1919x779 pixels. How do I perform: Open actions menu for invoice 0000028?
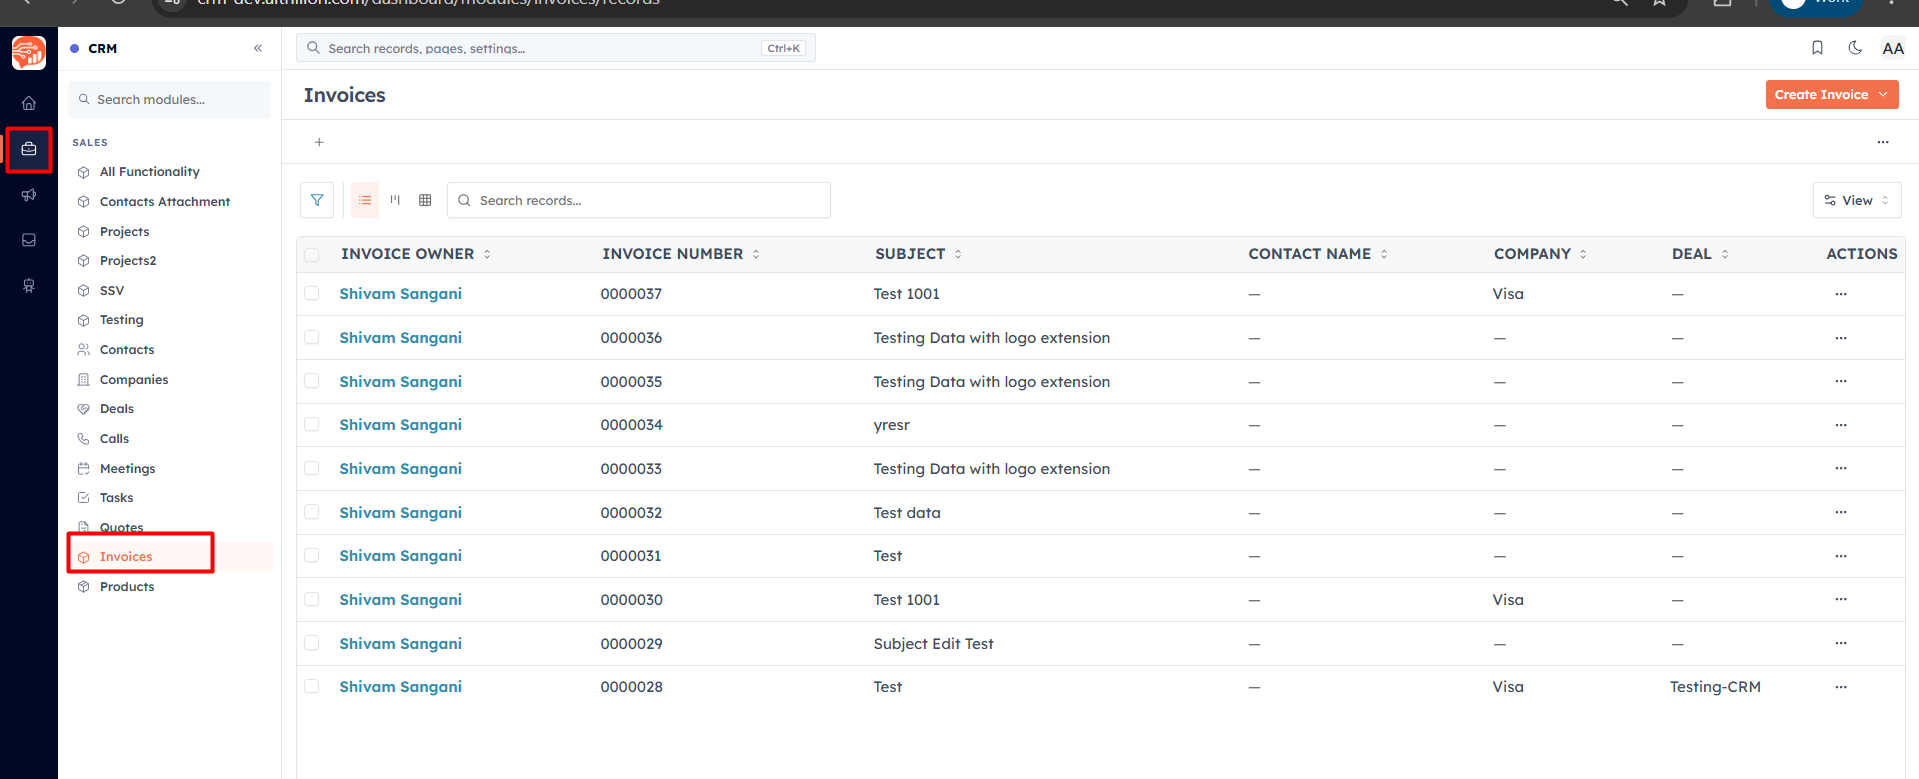click(x=1841, y=687)
